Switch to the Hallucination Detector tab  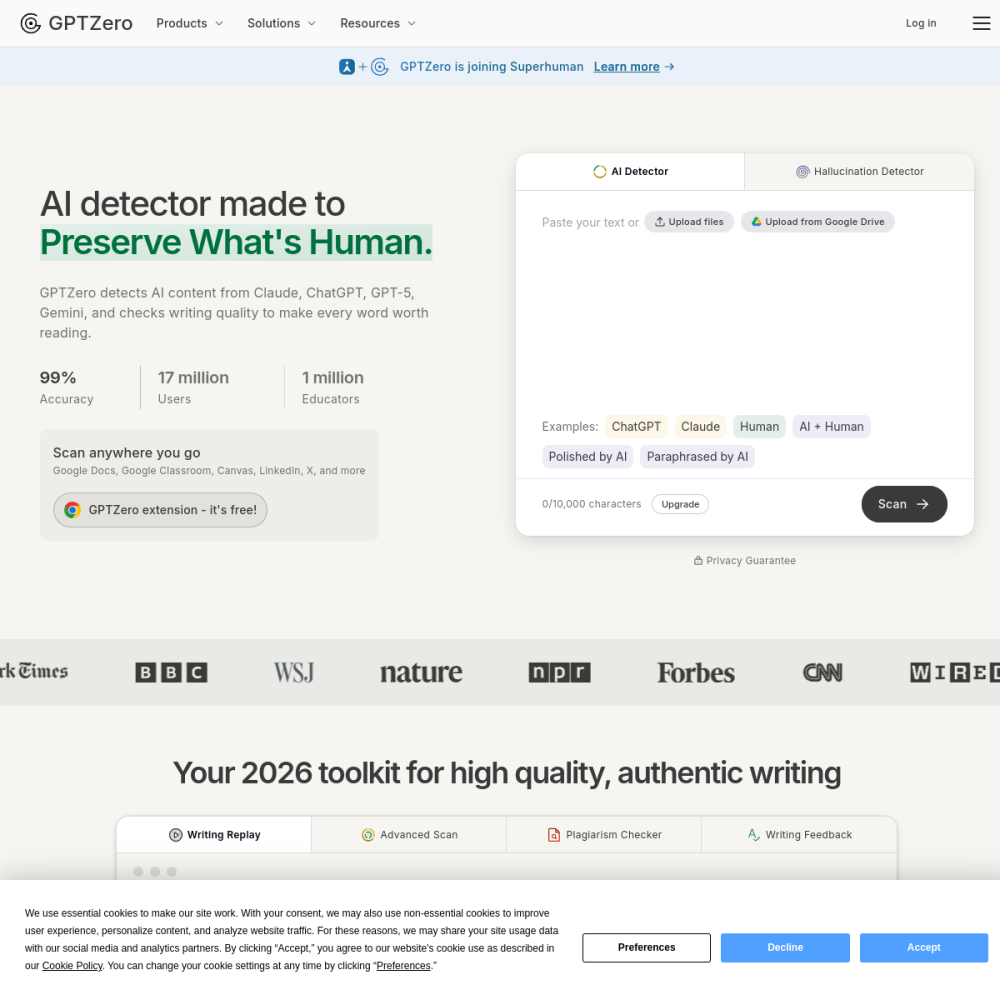pyautogui.click(x=859, y=172)
